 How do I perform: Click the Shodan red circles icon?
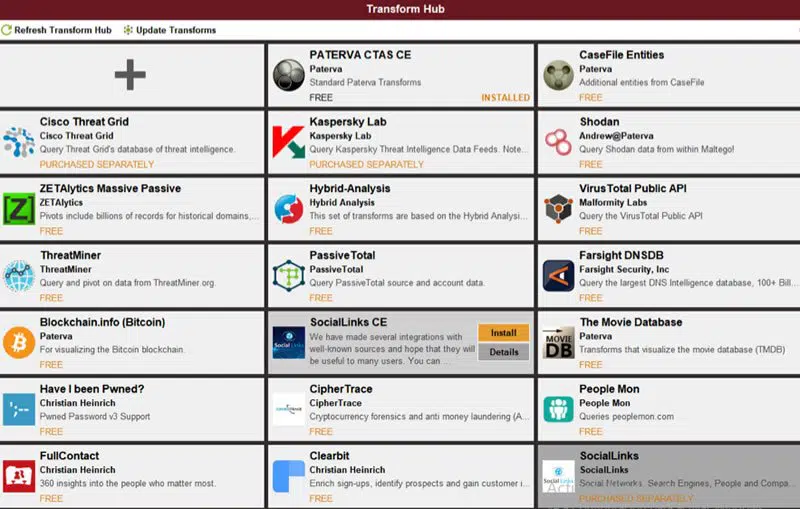(558, 142)
